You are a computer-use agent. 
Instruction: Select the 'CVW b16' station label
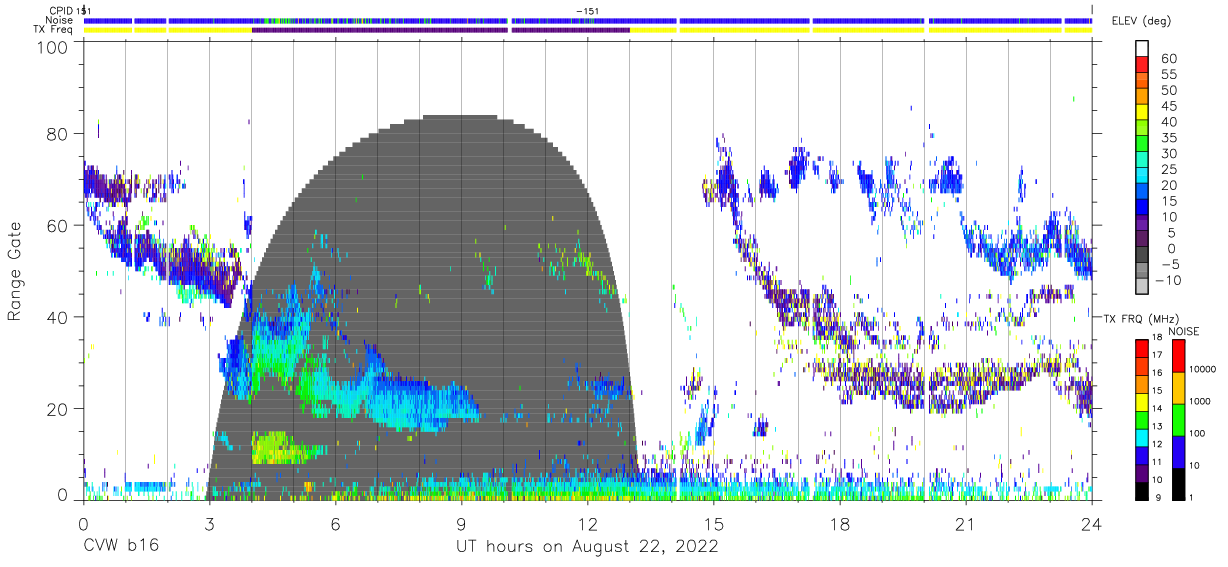120,546
